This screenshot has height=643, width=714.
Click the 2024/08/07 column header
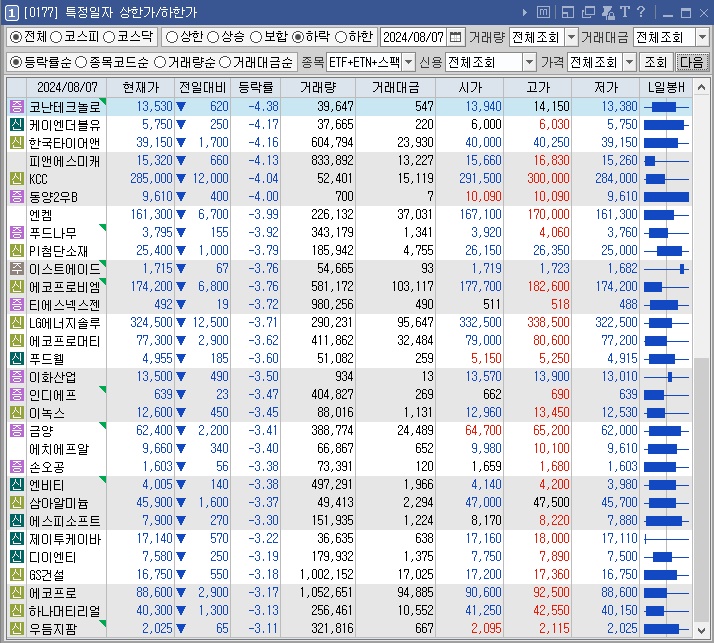pyautogui.click(x=67, y=87)
